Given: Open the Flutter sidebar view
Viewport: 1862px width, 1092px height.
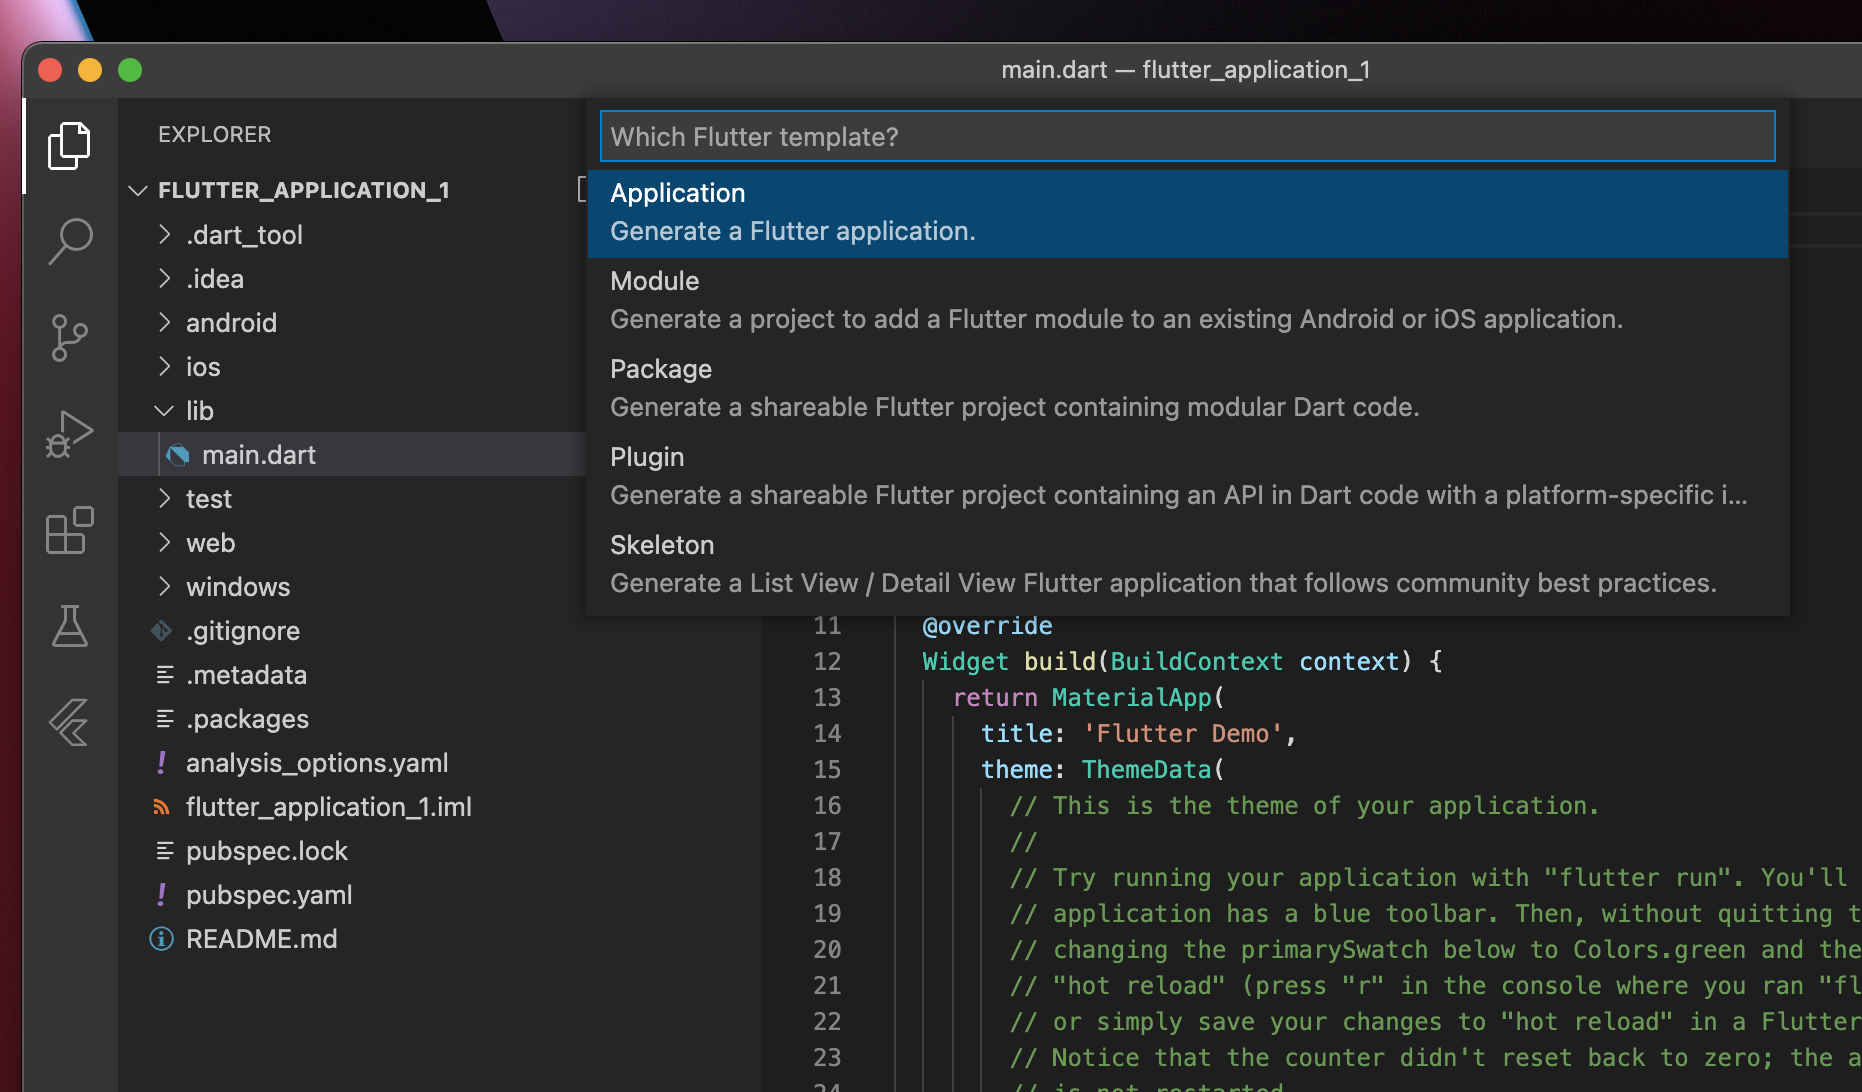Looking at the screenshot, I should (69, 722).
